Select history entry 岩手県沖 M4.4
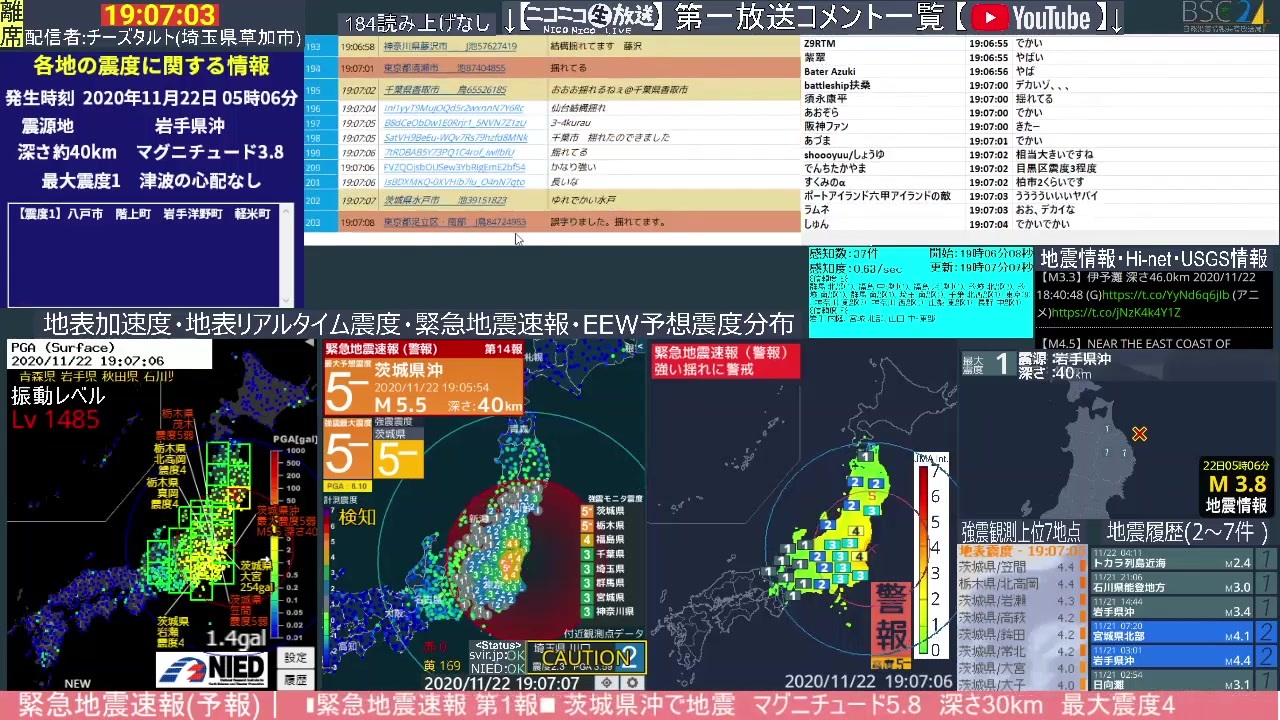Image resolution: width=1280 pixels, height=720 pixels. [x=1183, y=656]
